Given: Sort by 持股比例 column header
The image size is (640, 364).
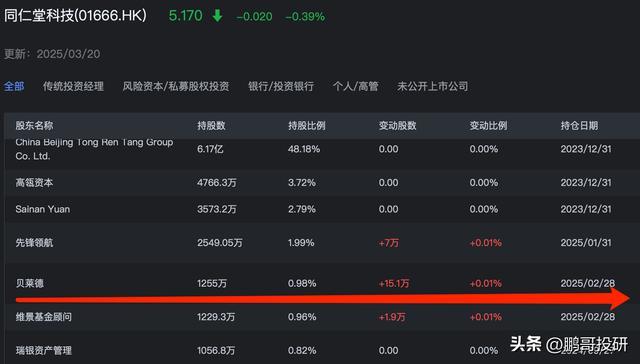Looking at the screenshot, I should (x=307, y=126).
